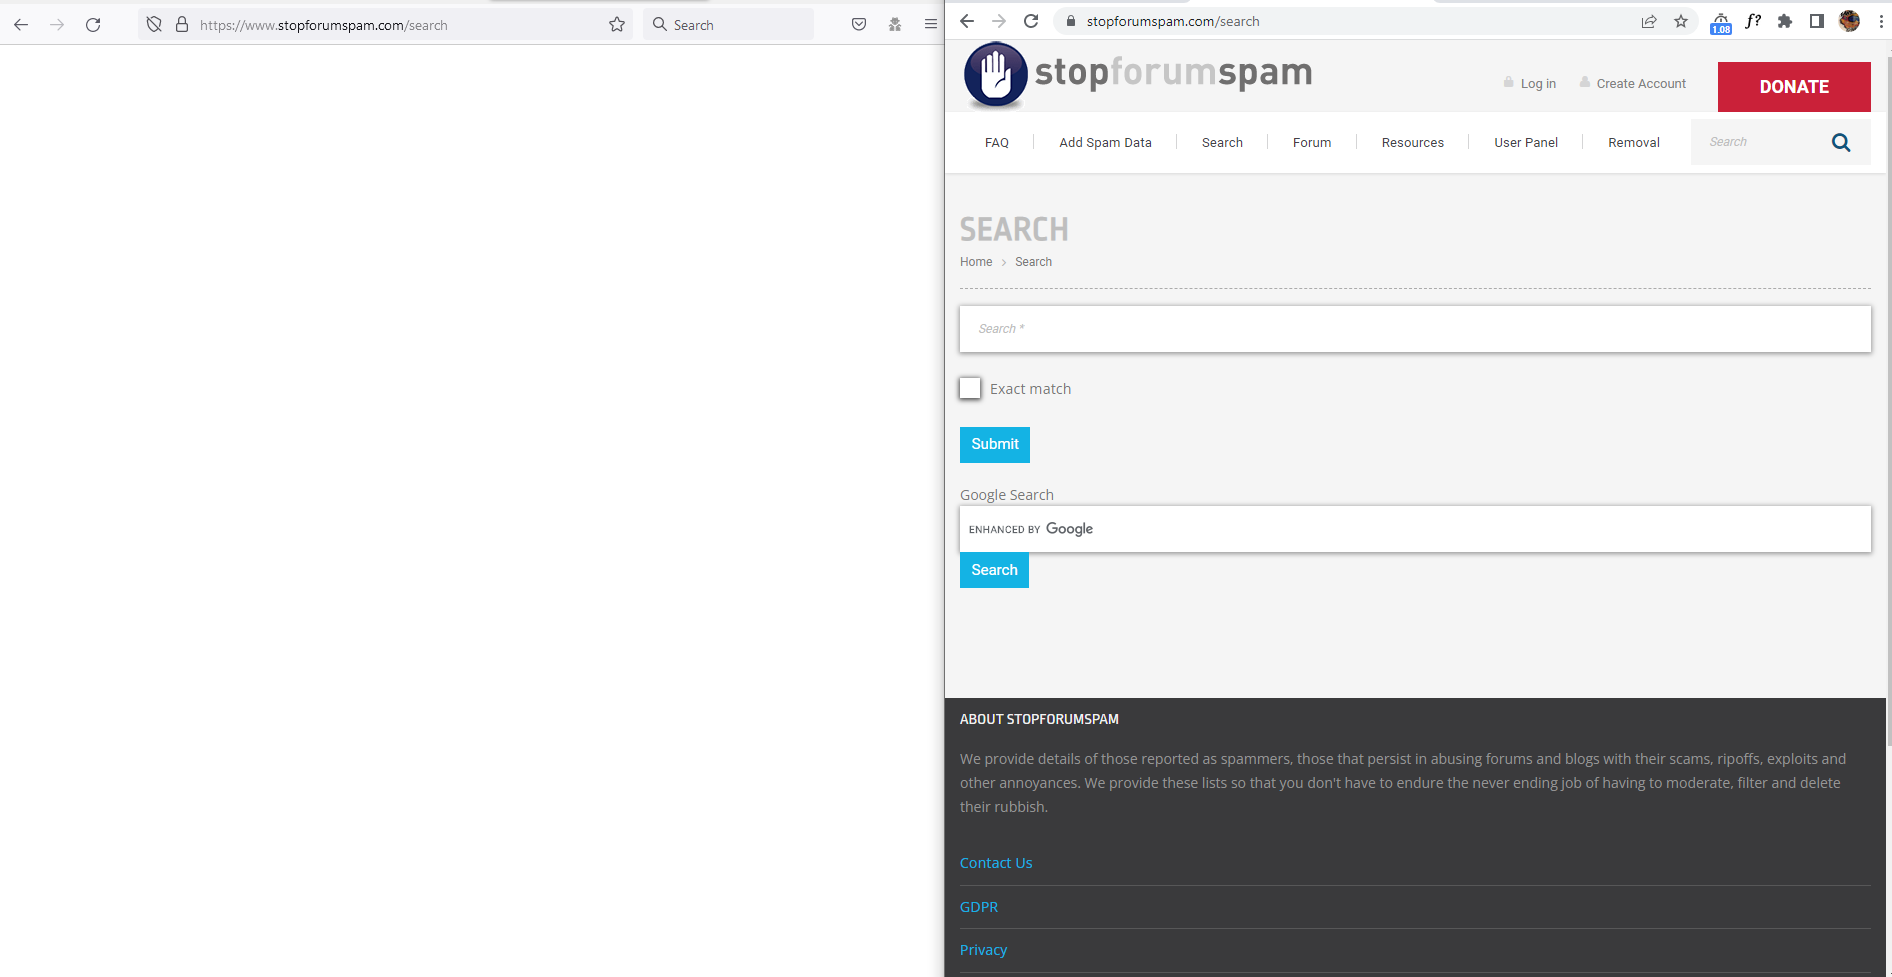Click the 1.08 badge extension icon
Viewport: 1892px width, 977px height.
coord(1721,23)
